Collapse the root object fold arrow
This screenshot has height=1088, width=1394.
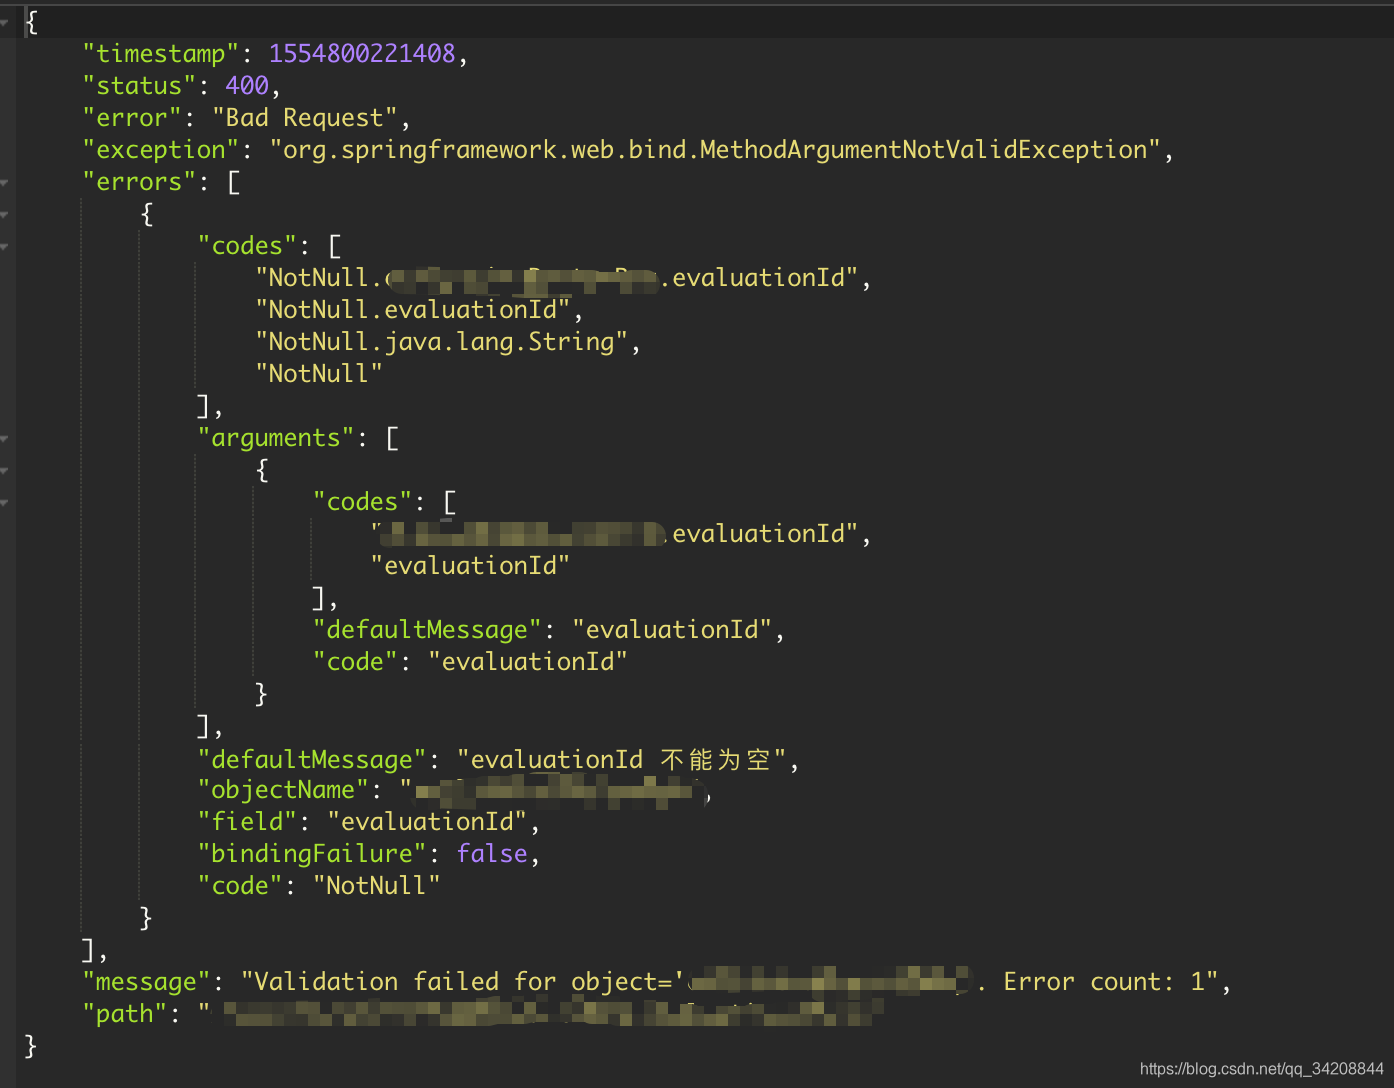[x=5, y=22]
